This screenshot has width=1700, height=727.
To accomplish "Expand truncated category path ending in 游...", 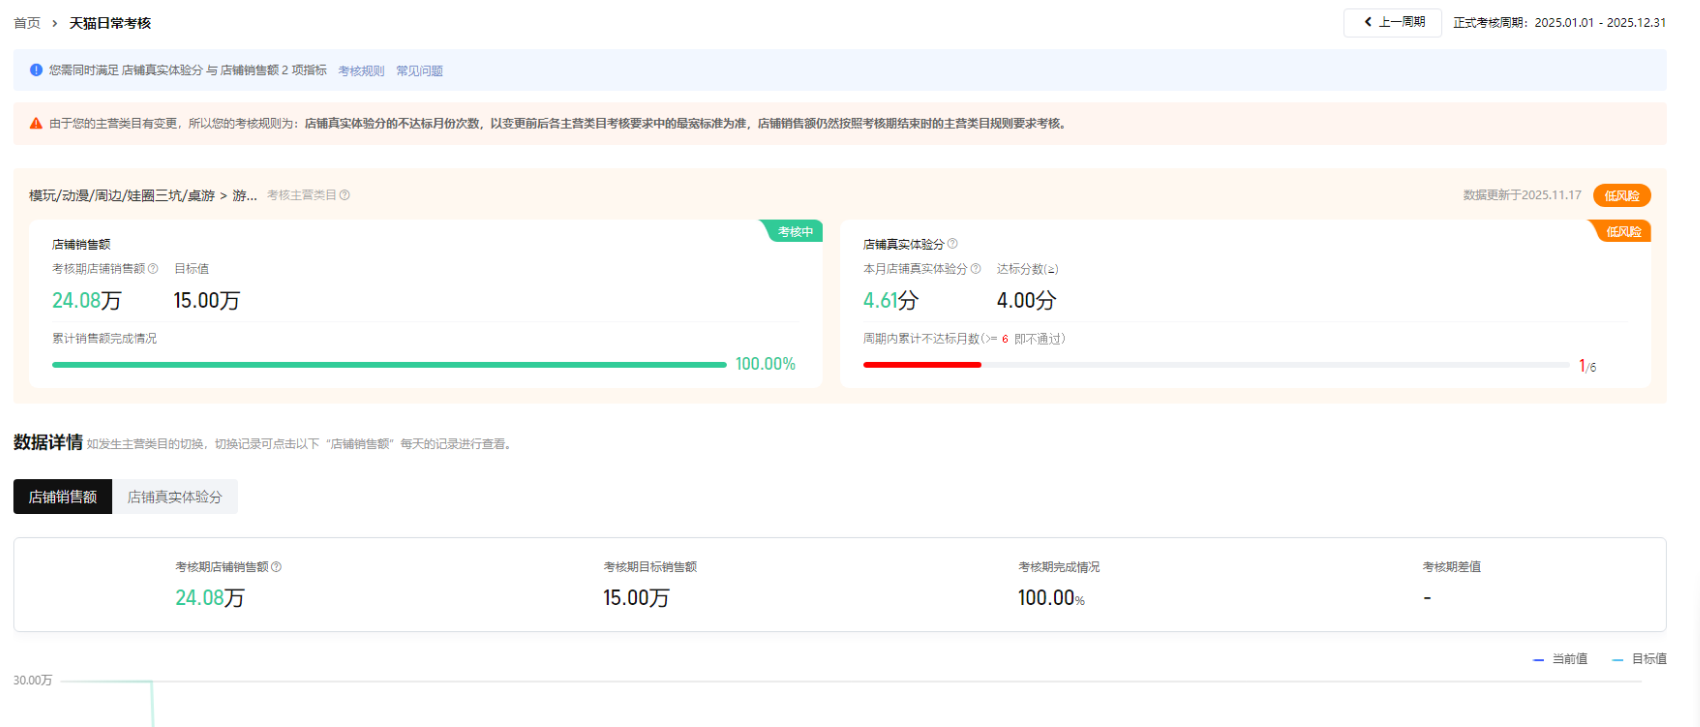I will click(x=244, y=195).
